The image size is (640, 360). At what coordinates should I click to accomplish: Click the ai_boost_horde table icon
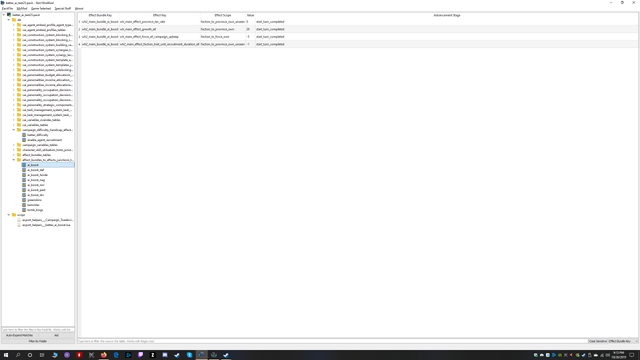pos(24,175)
